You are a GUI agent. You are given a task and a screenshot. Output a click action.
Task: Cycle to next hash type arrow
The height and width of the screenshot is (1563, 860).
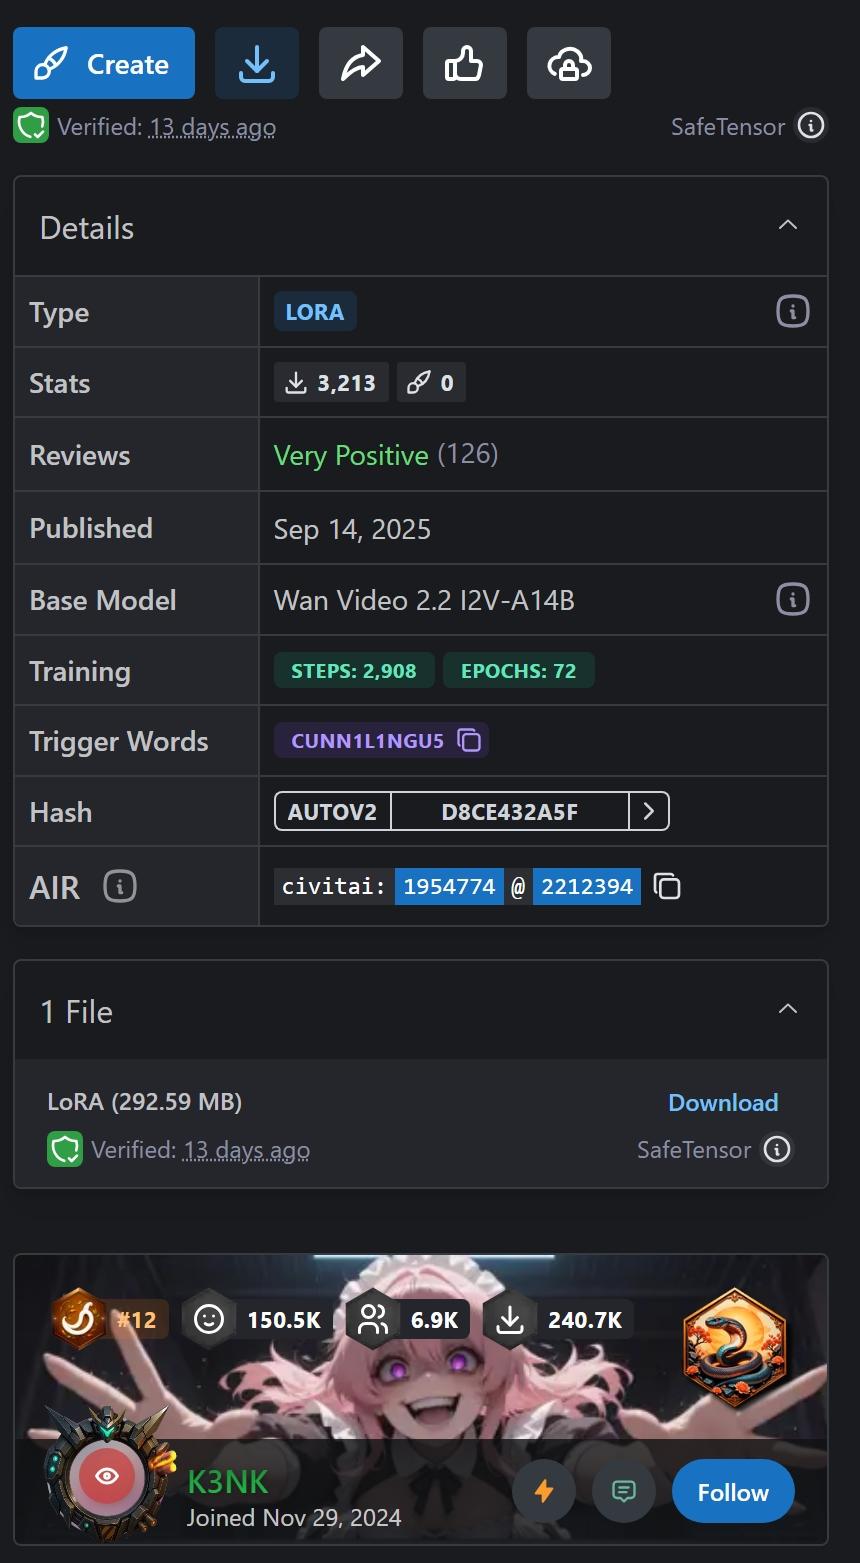click(649, 811)
